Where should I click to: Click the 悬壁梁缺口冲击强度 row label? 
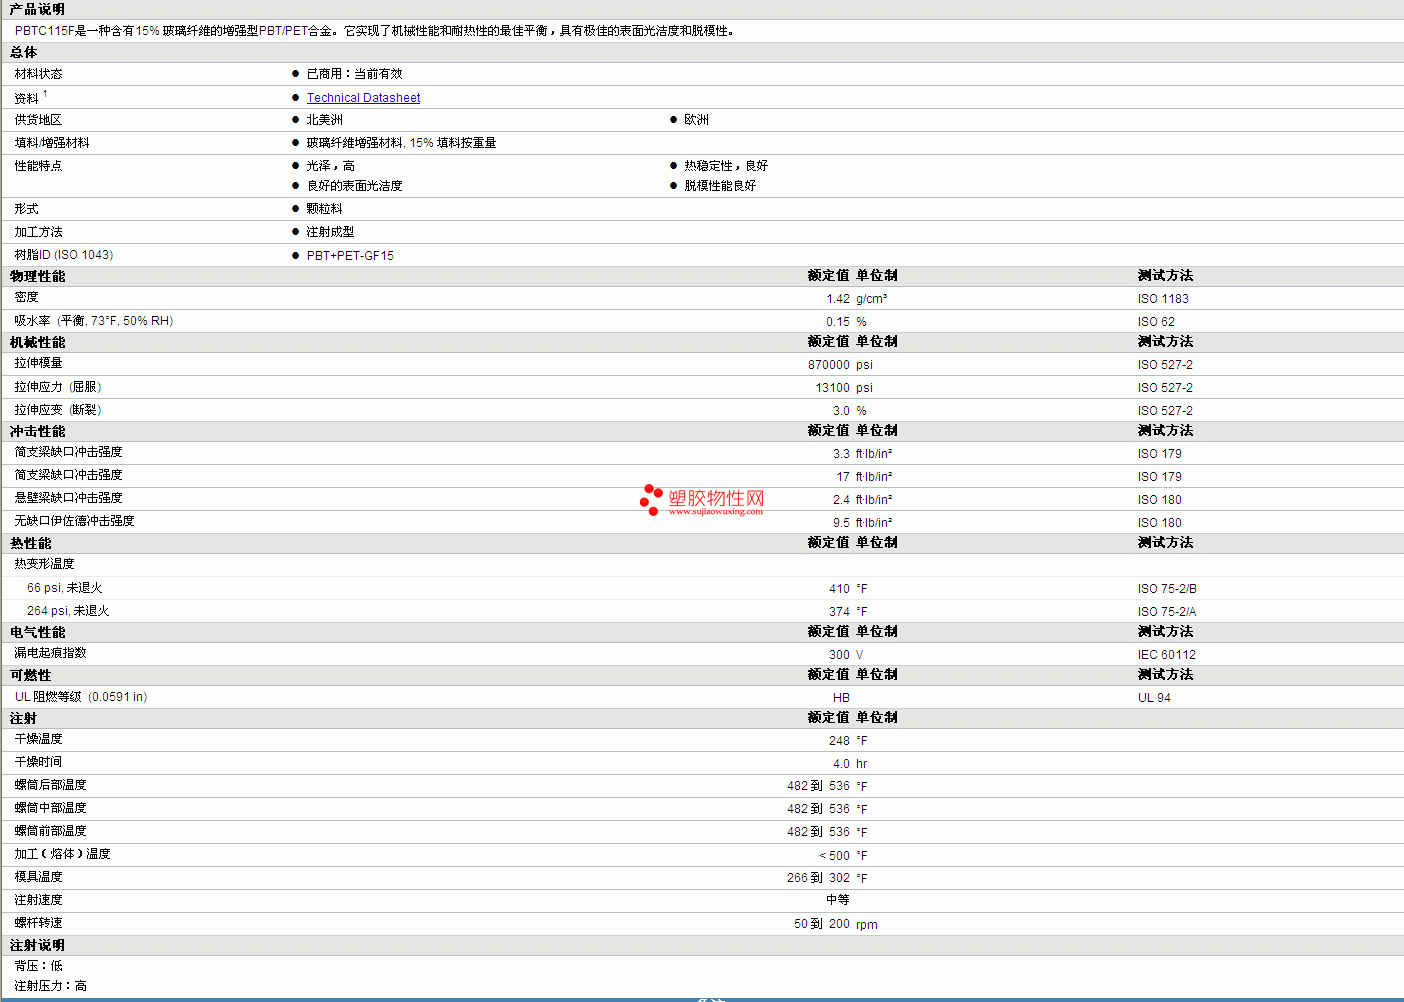coord(68,498)
